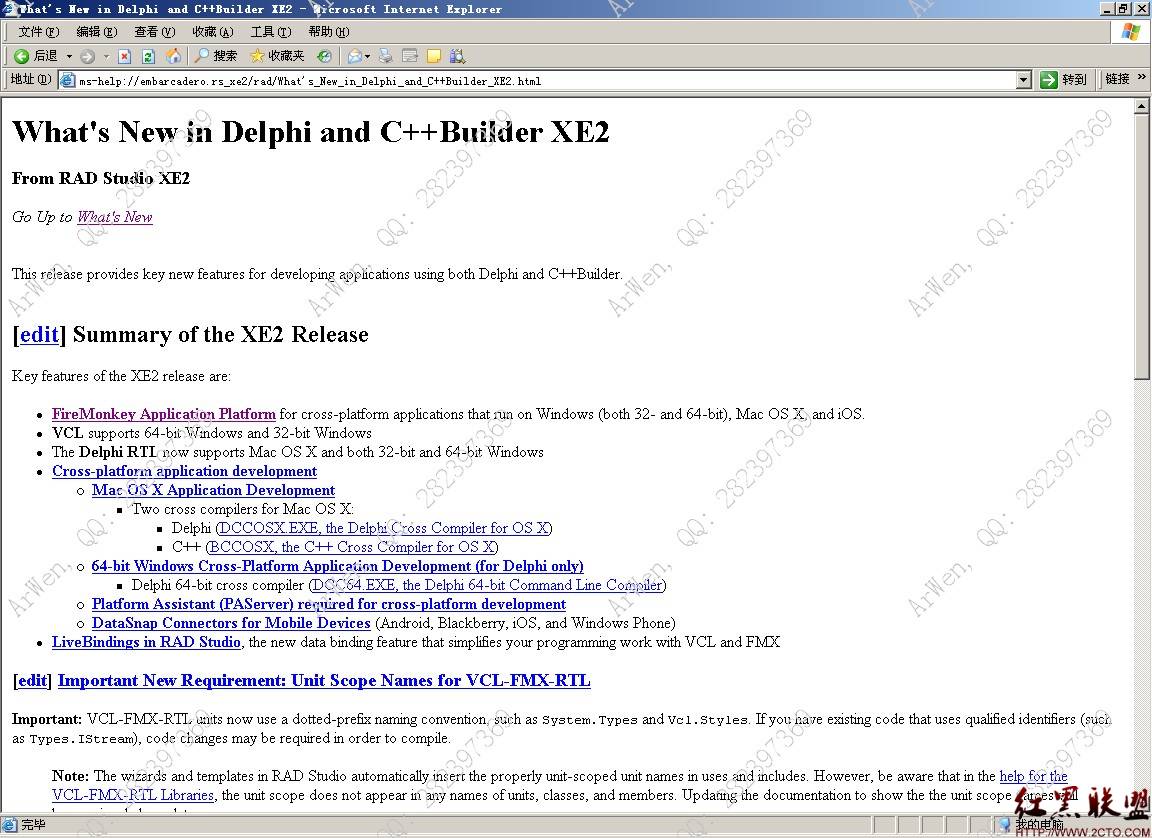Click the Mail envelope icon
1152x838 pixels.
point(355,56)
